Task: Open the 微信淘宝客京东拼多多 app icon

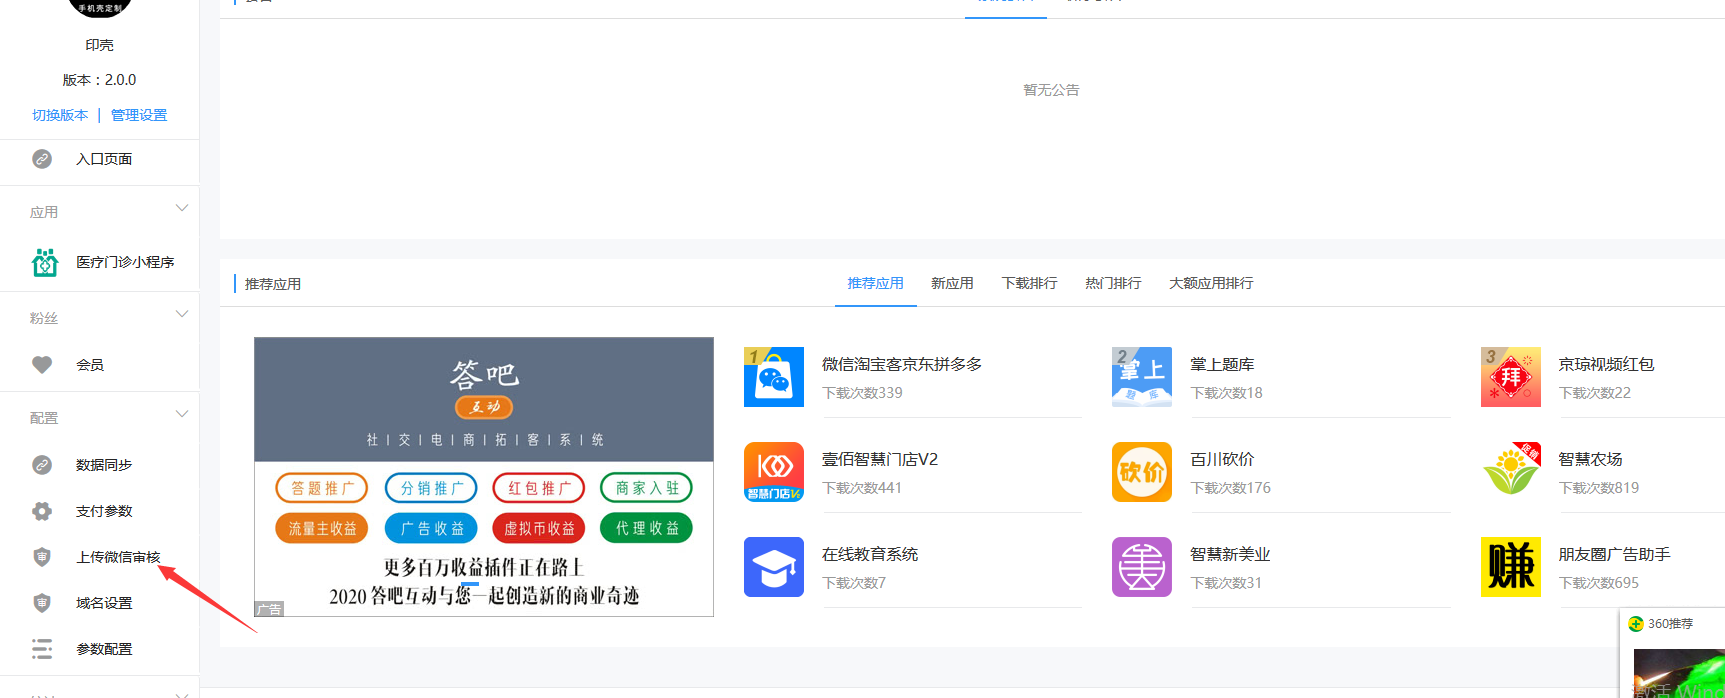Action: click(x=774, y=377)
